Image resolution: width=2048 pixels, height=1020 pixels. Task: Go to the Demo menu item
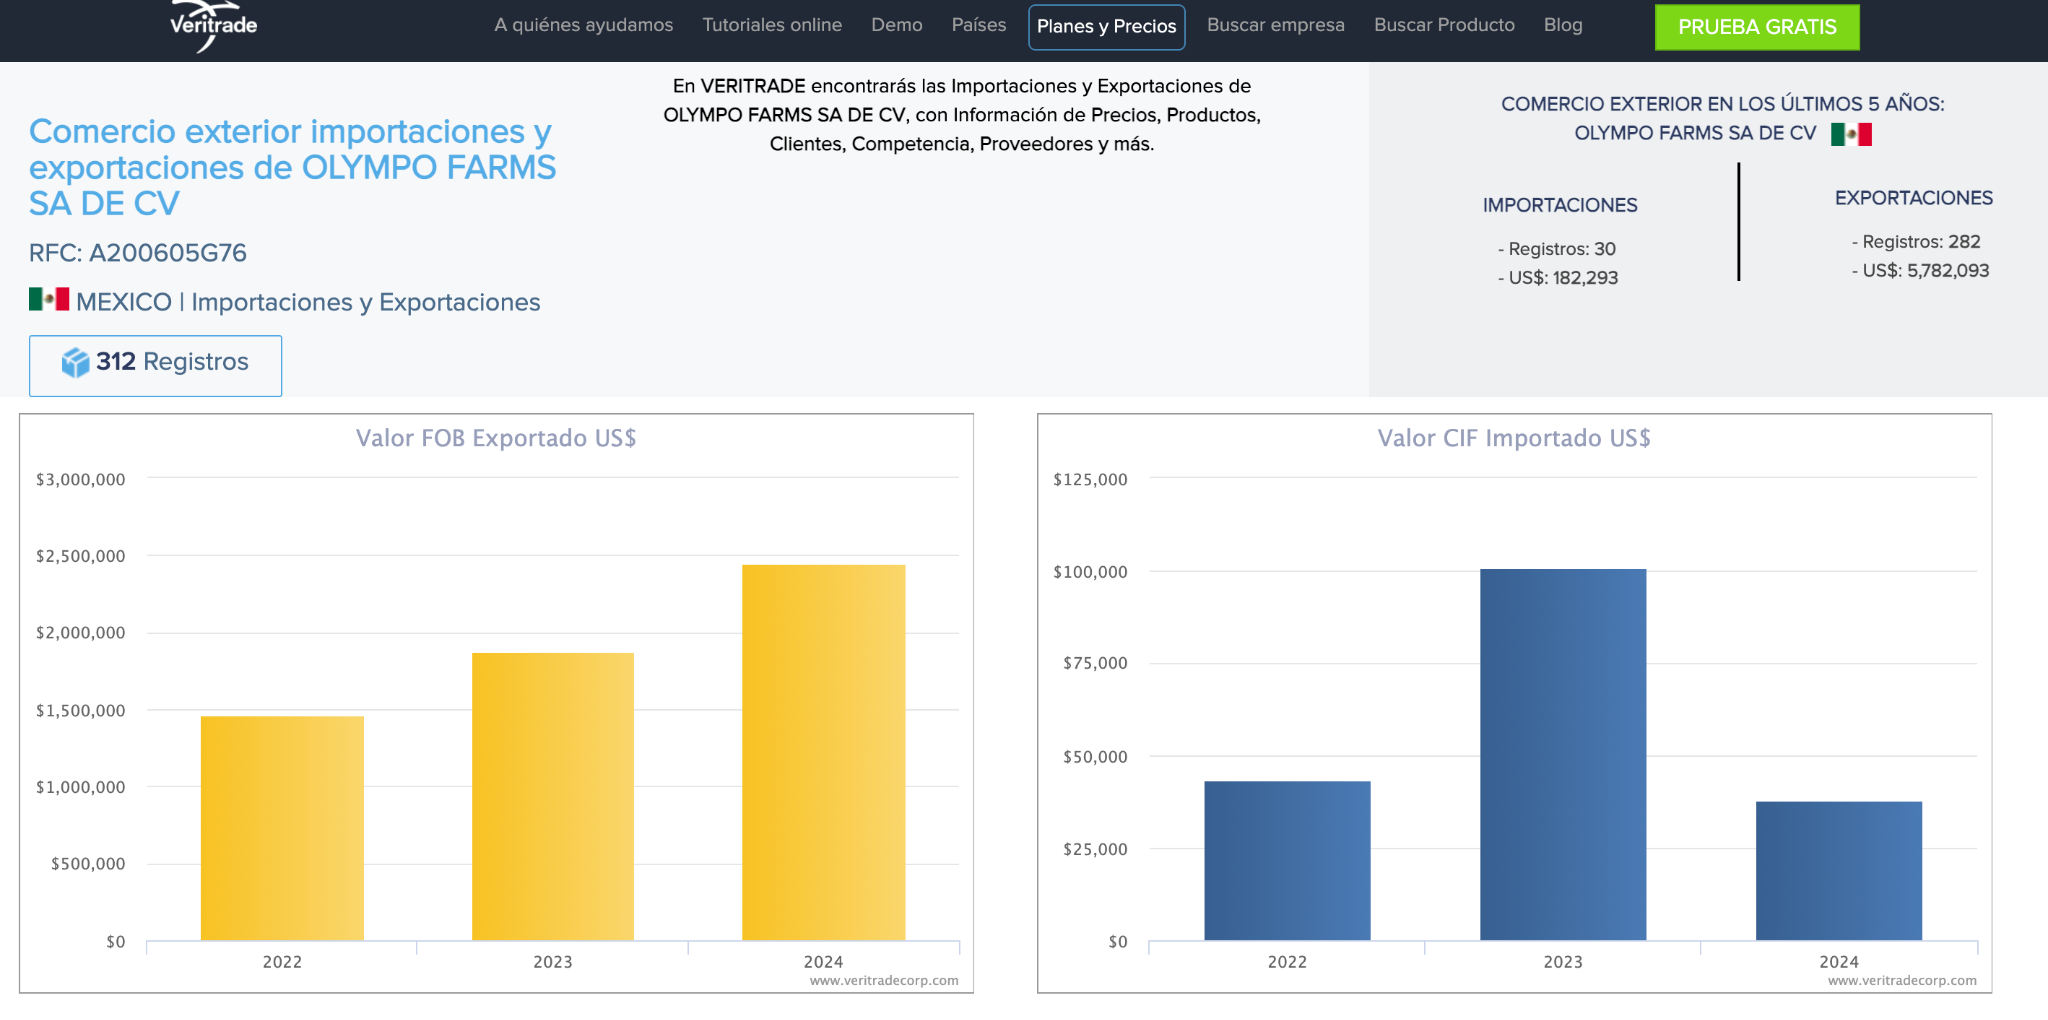click(896, 25)
